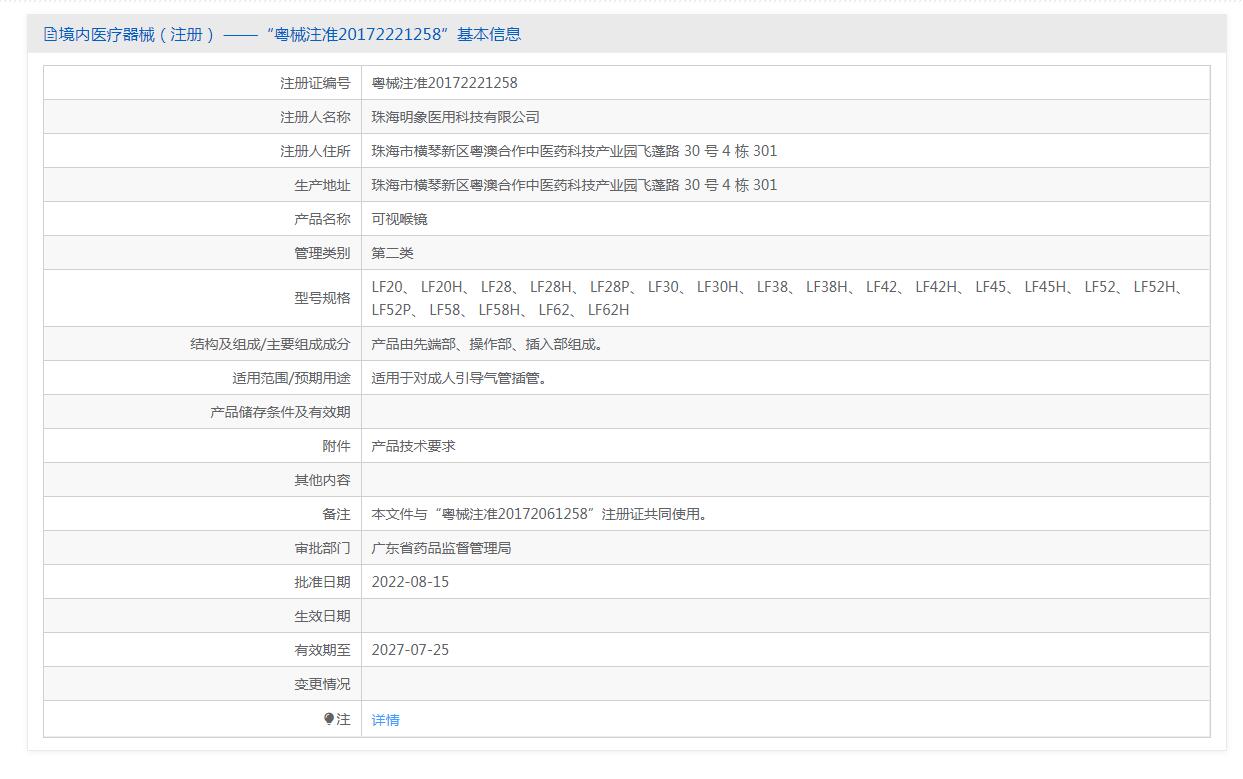Click registration number value 粤械注准20172221258 in the table
The image size is (1243, 779).
tap(444, 83)
